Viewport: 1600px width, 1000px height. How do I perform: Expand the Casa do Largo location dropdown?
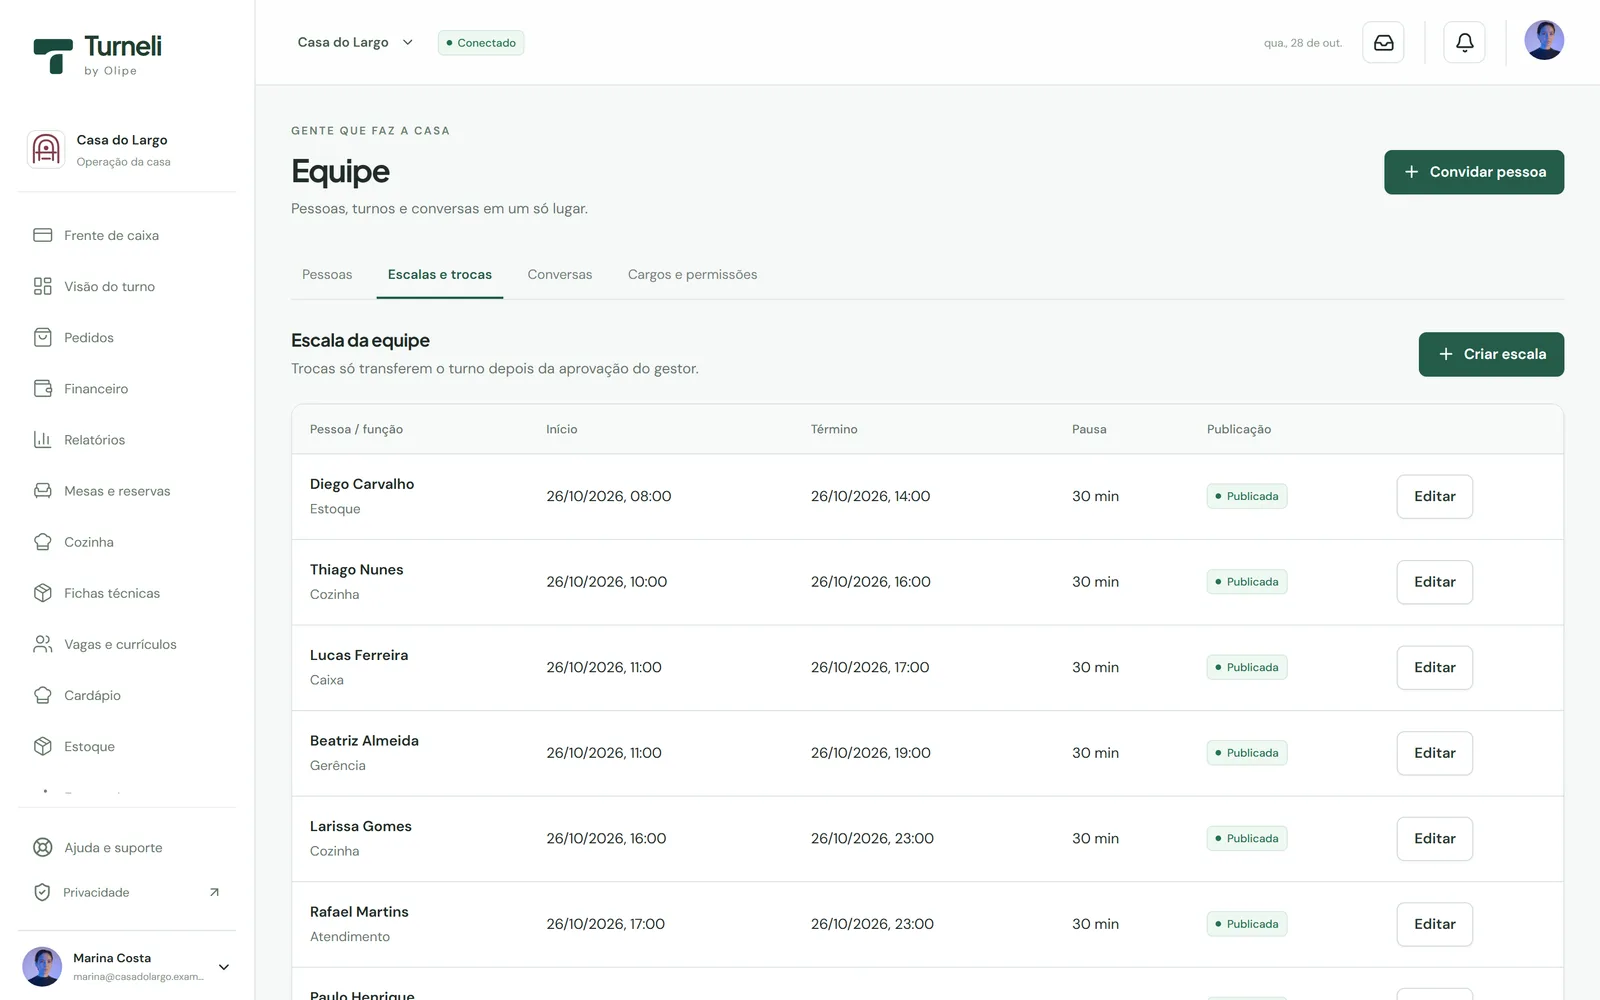point(356,42)
